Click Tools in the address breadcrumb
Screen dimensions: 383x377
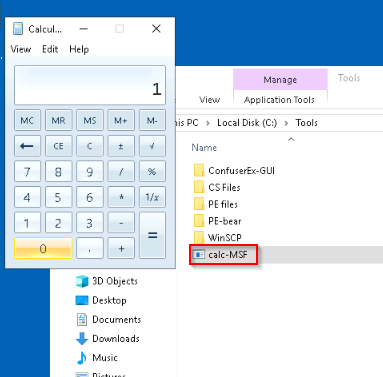(x=307, y=123)
